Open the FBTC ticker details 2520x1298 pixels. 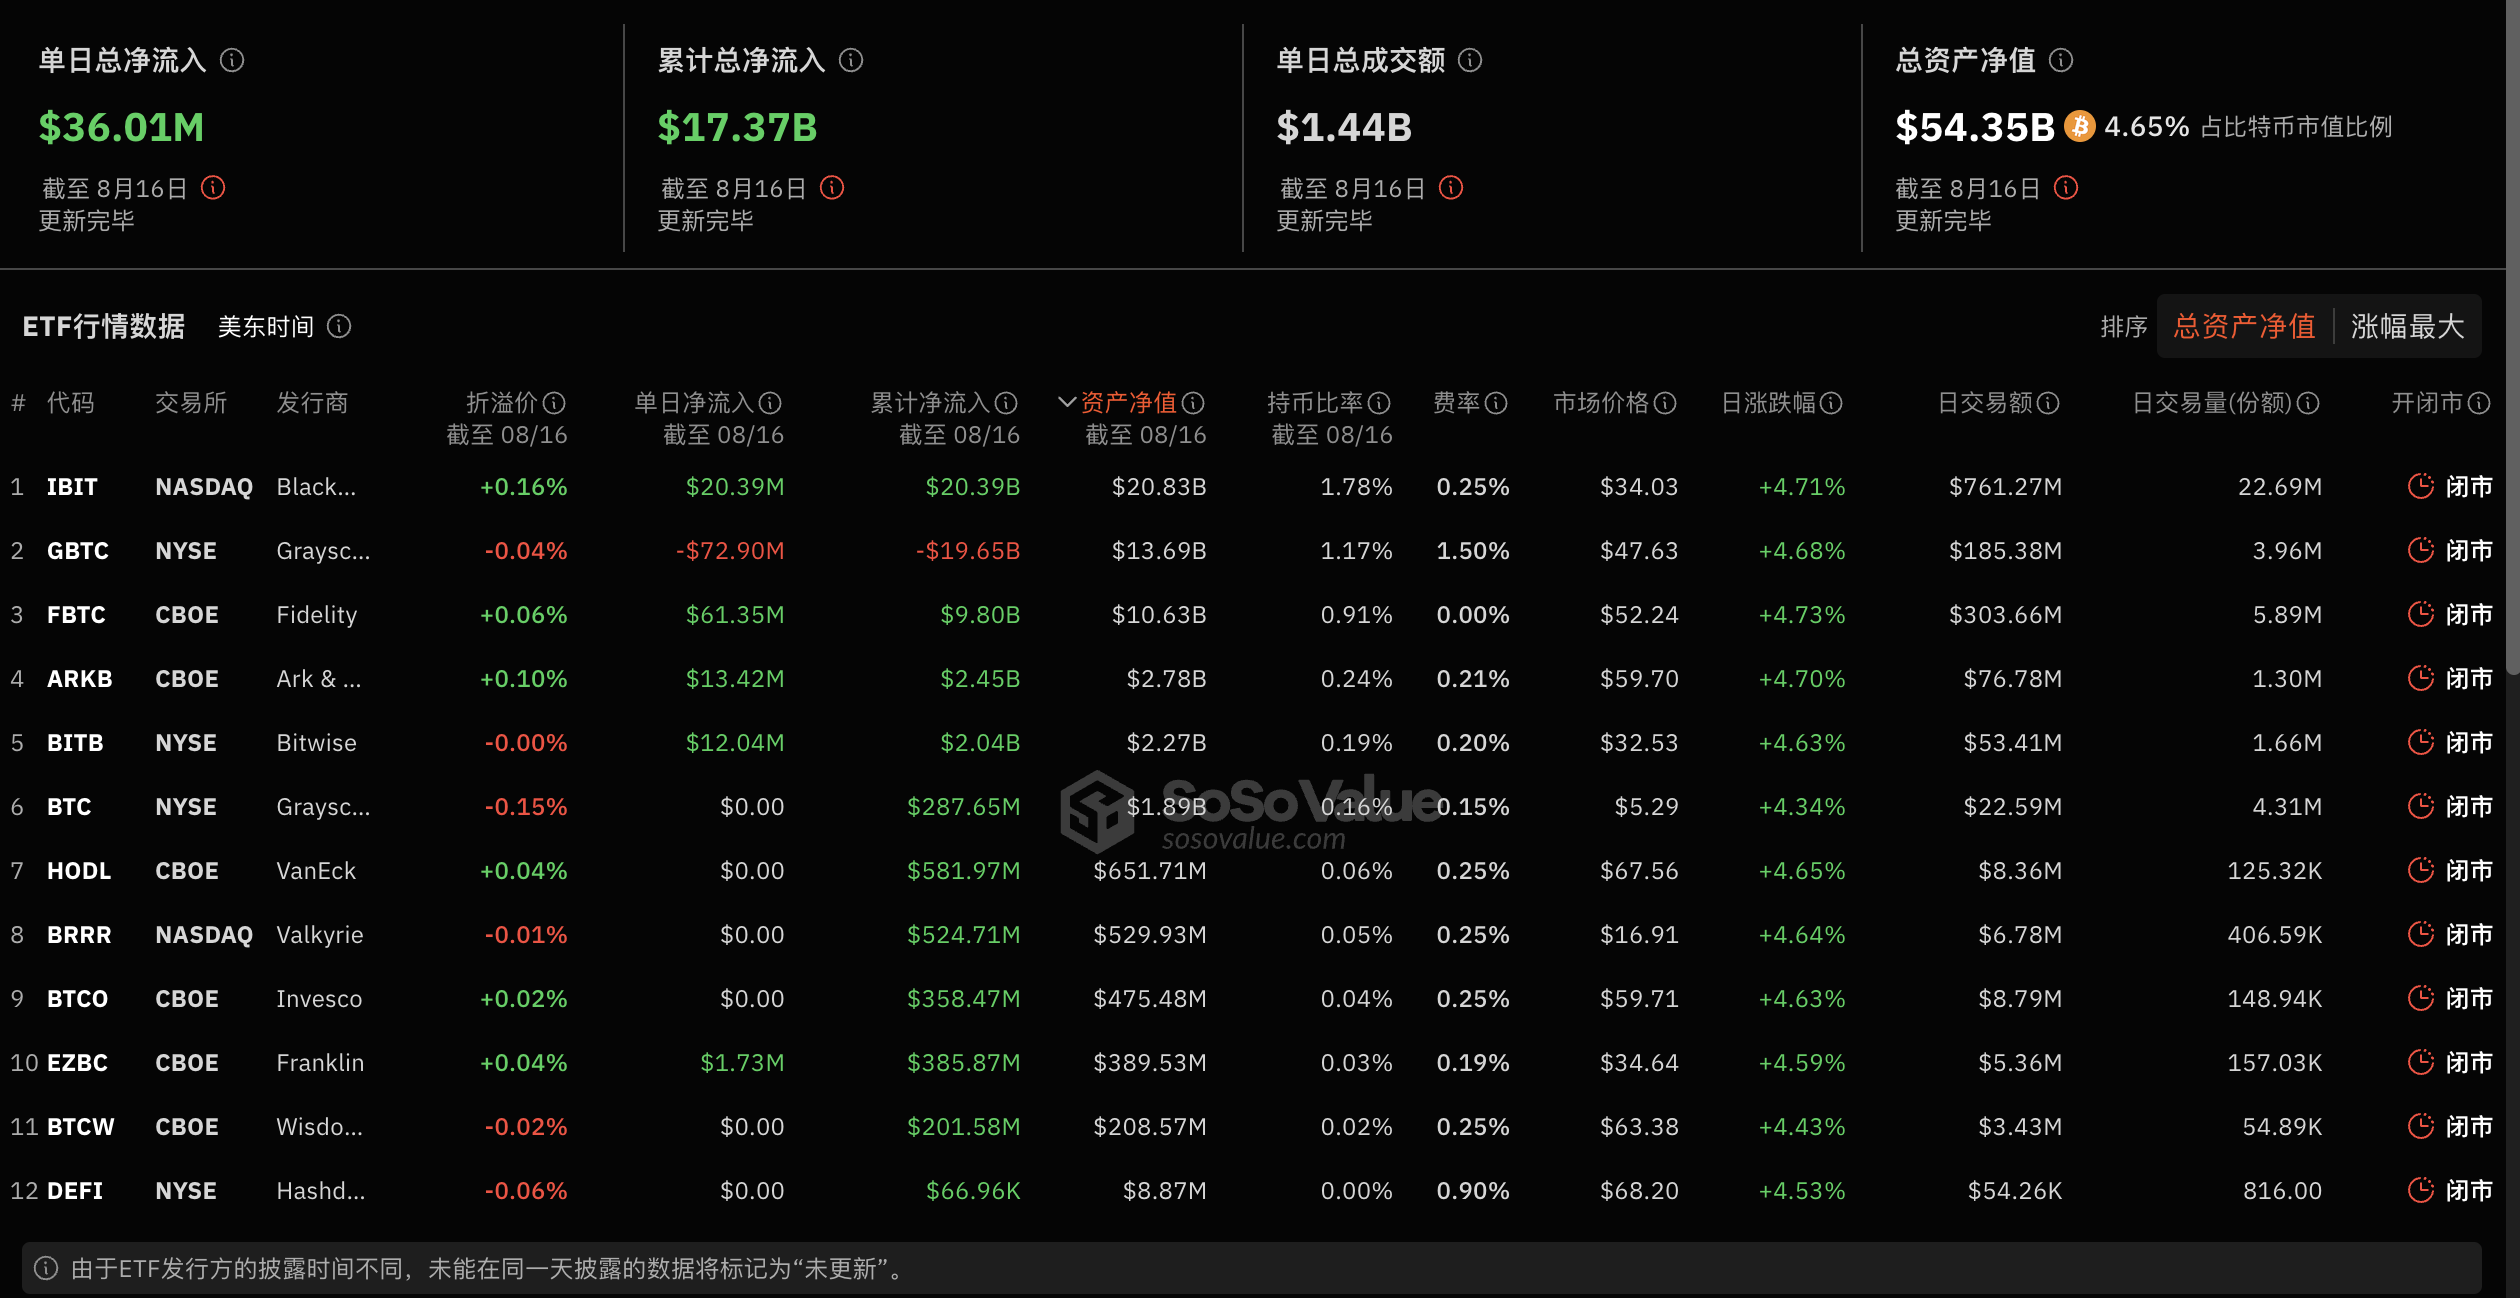coord(75,614)
